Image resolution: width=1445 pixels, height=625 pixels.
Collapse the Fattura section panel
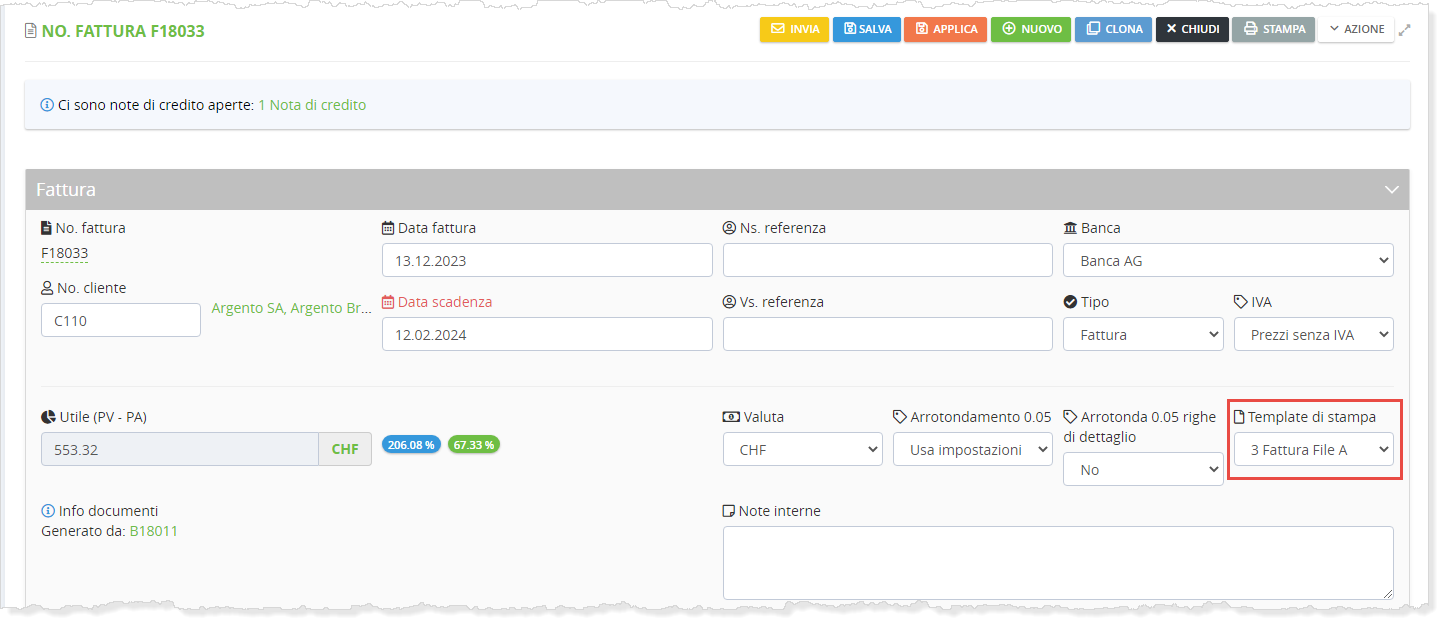(x=1390, y=189)
